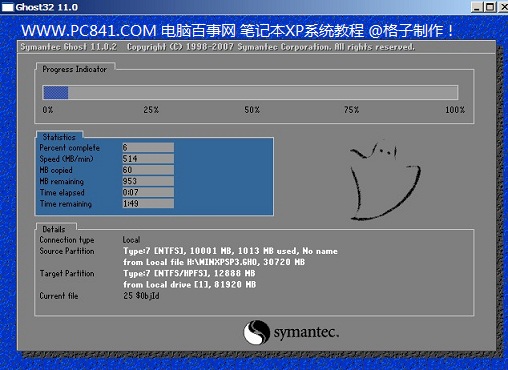Minimize the Ghost32 11.0 window
This screenshot has width=508, height=370.
click(x=477, y=7)
